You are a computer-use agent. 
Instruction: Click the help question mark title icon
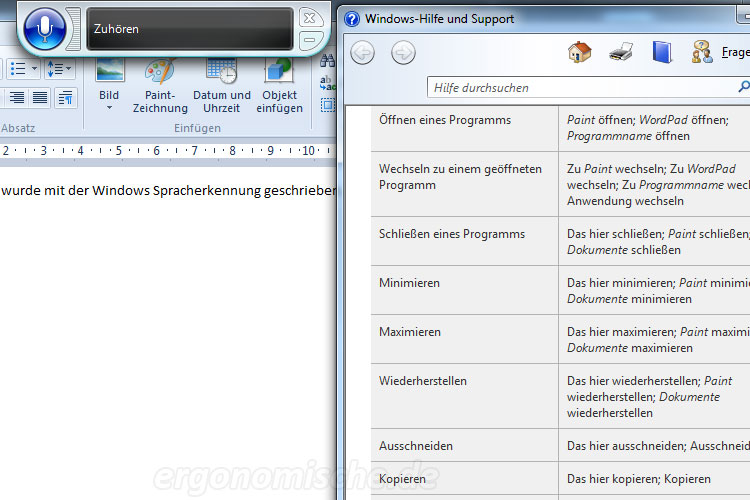pos(352,19)
